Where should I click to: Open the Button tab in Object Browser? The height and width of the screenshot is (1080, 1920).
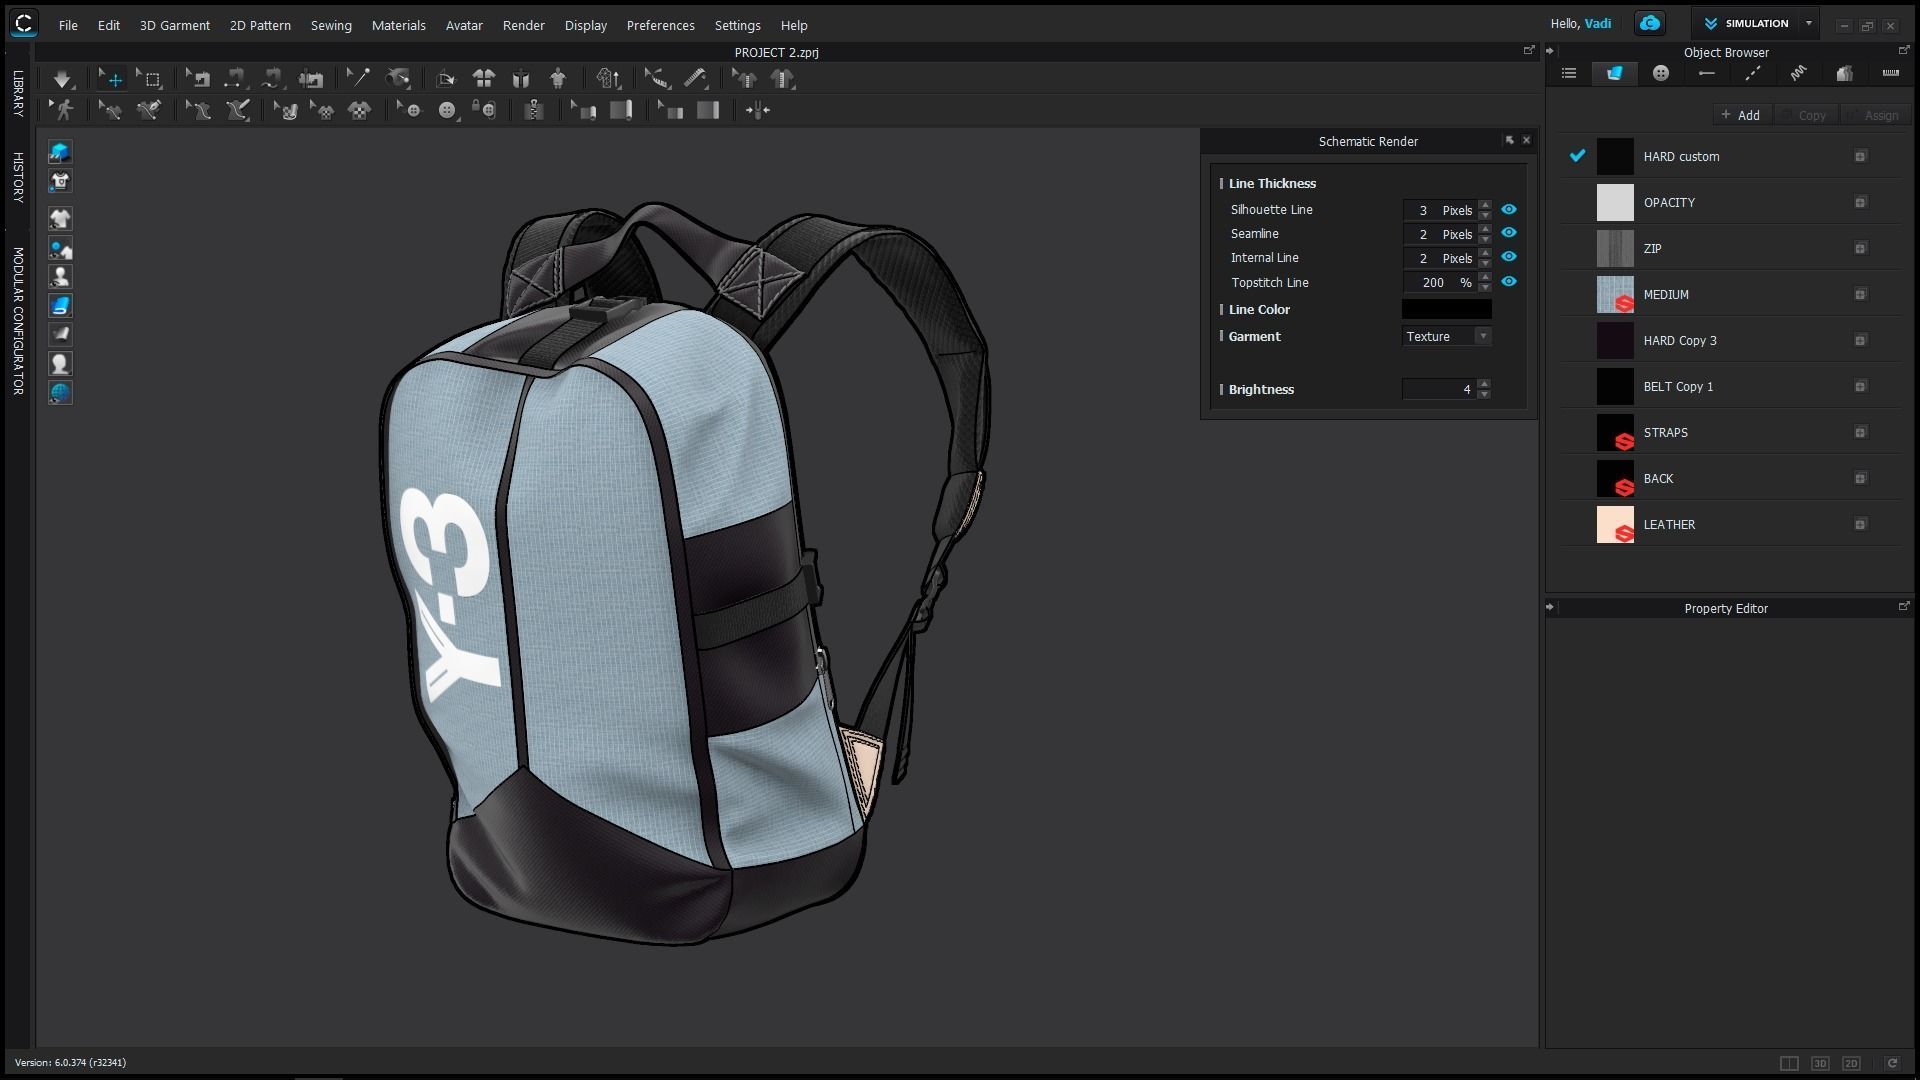pos(1661,73)
